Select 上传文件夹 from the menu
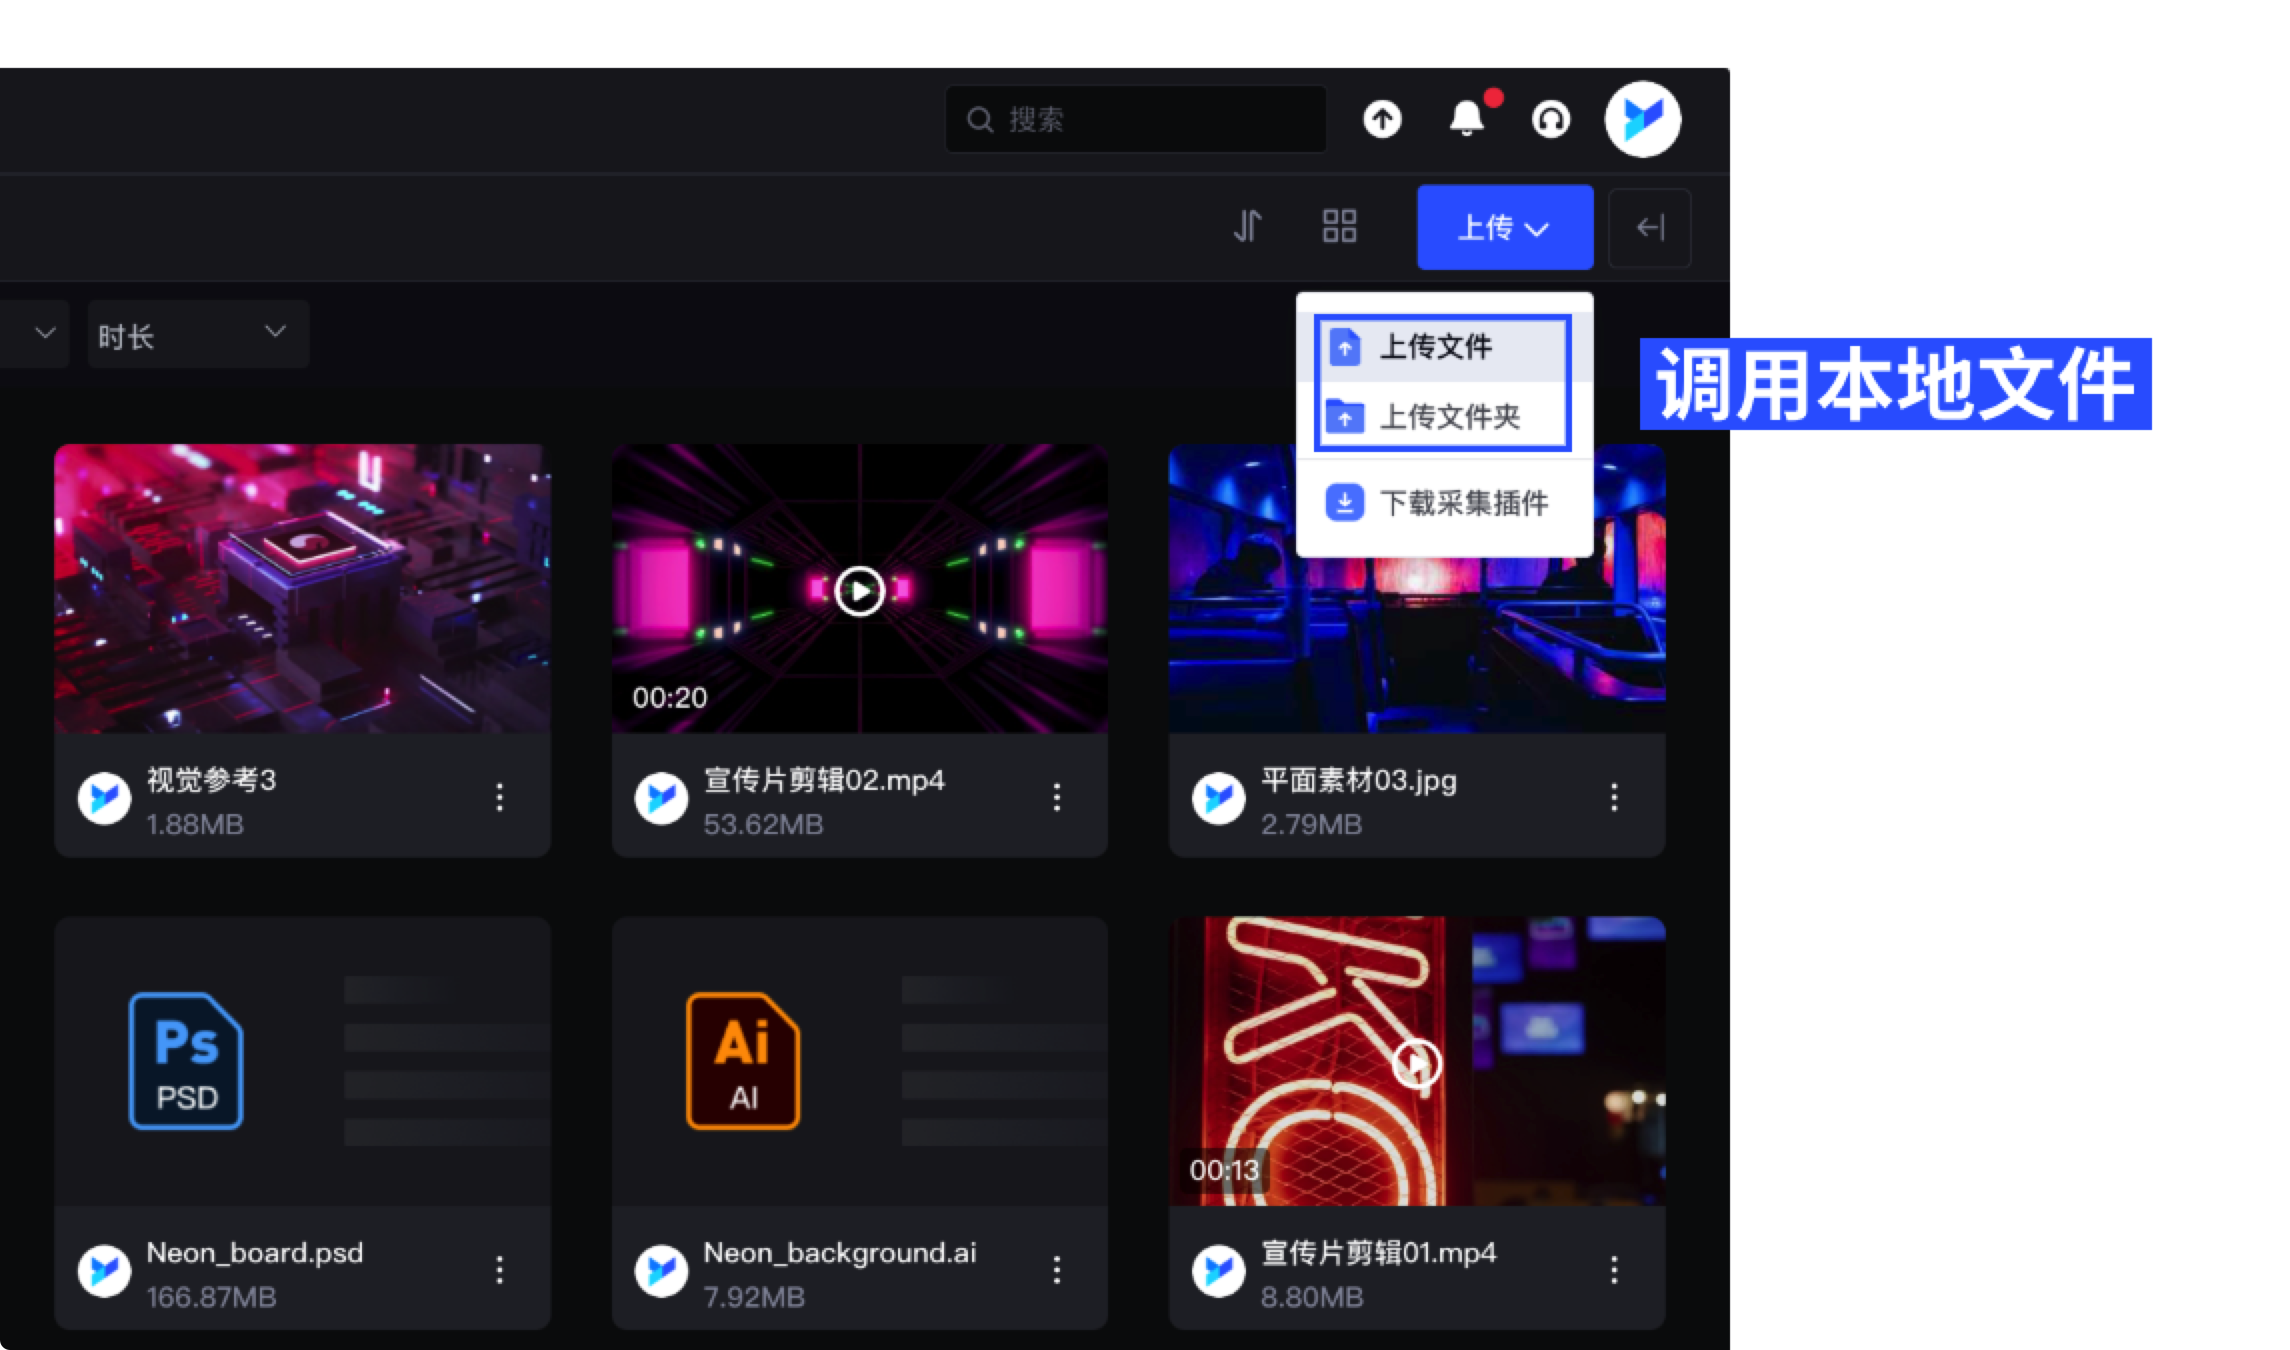 [x=1443, y=416]
